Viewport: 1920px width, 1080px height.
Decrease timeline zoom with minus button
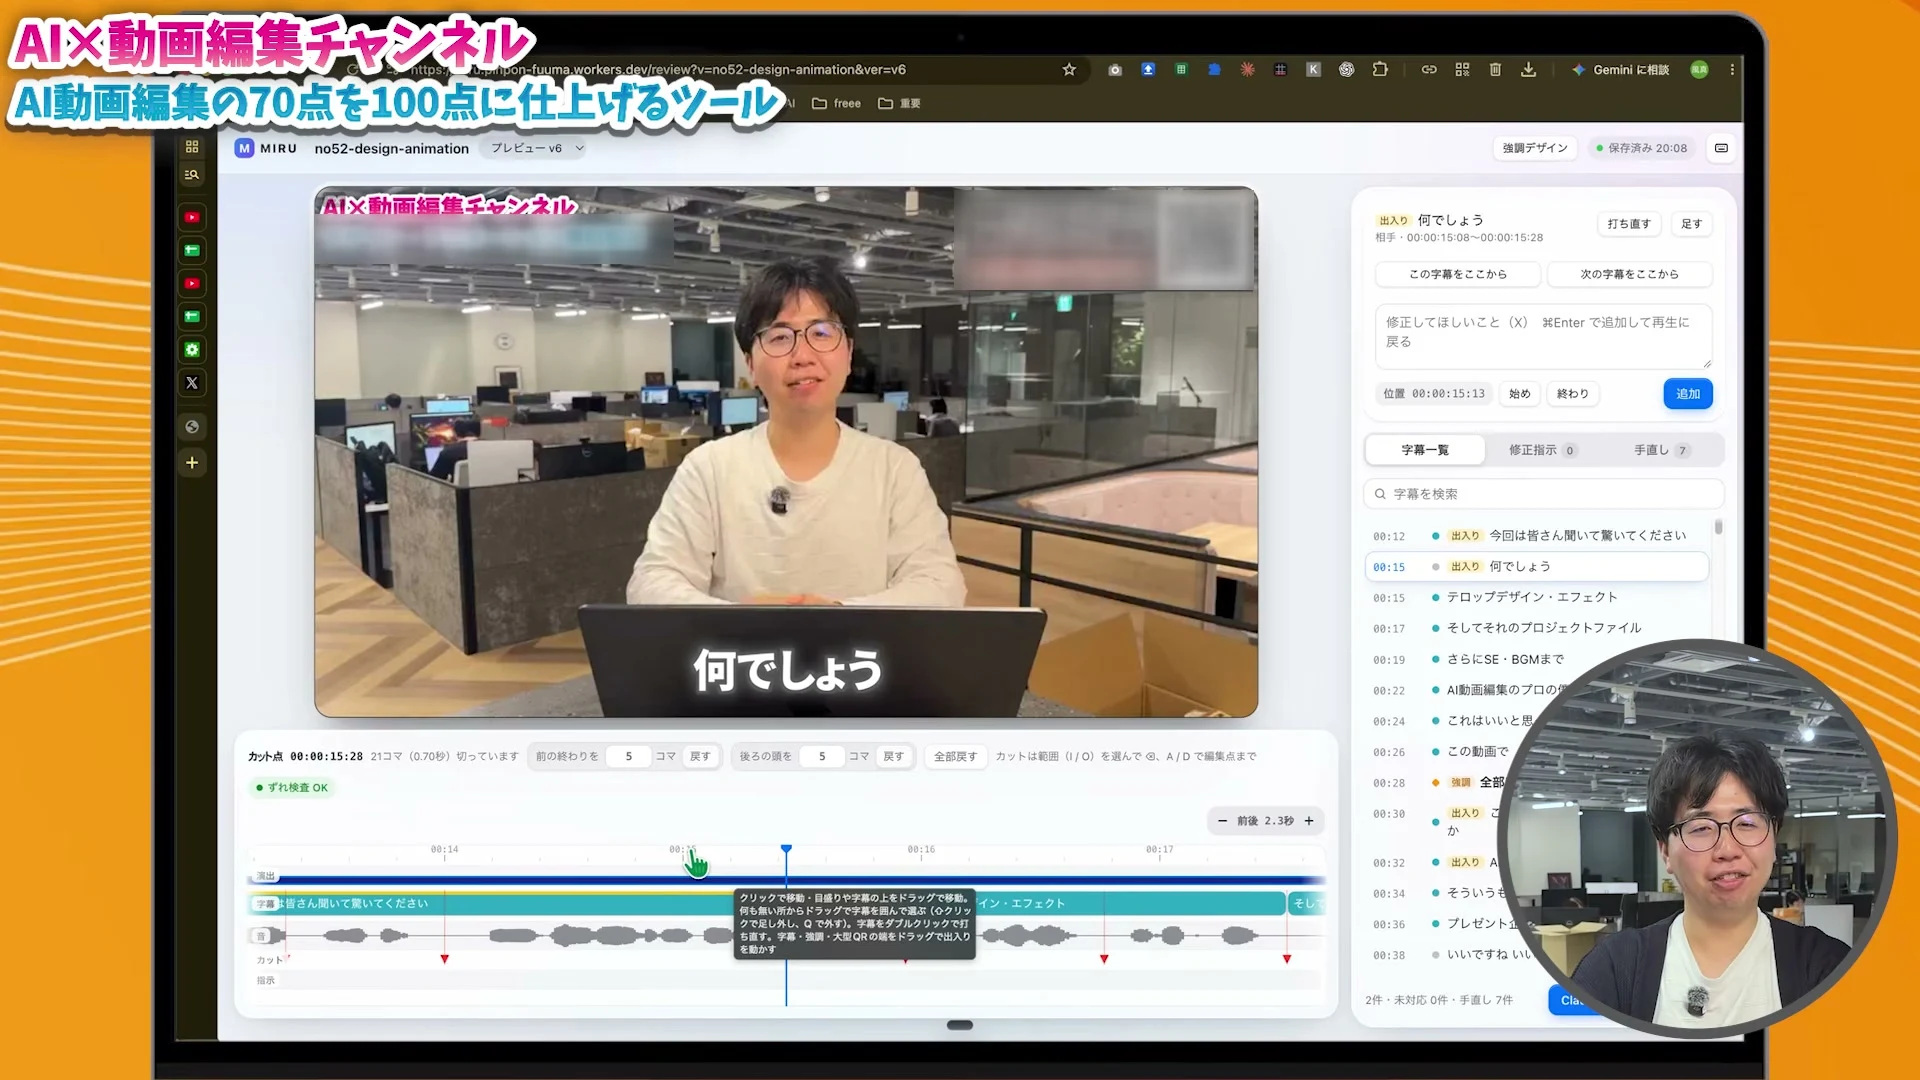click(1222, 821)
